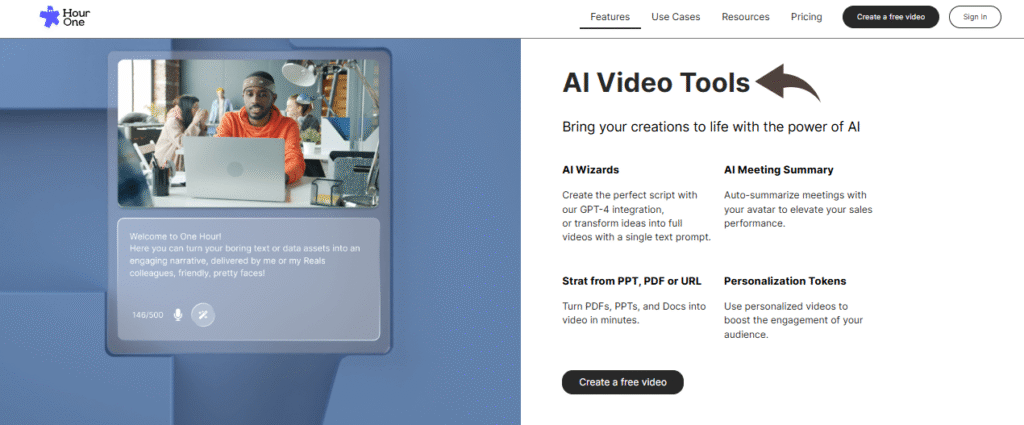Click the 146/500 character counter
The image size is (1024, 425).
147,315
